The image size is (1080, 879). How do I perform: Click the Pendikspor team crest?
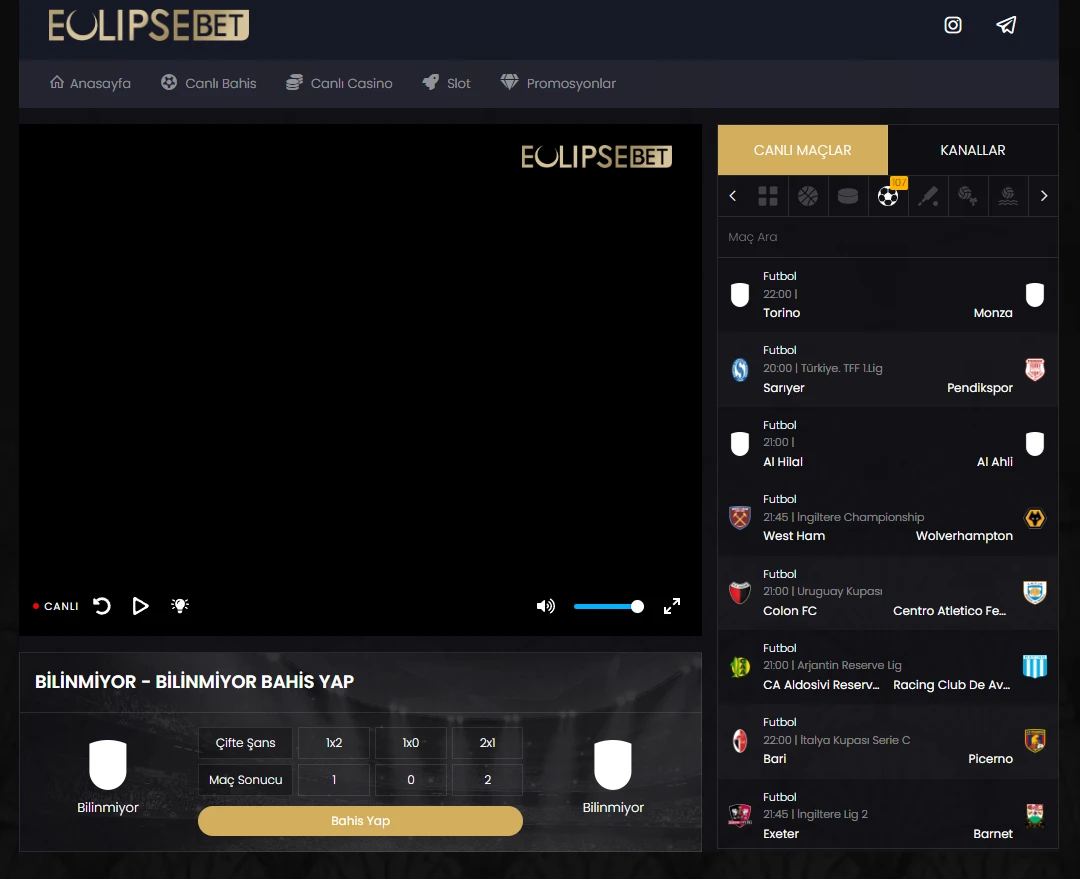pyautogui.click(x=1035, y=370)
